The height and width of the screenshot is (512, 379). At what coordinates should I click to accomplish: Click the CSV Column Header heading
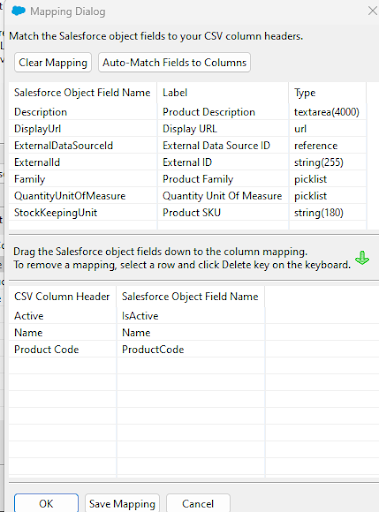pyautogui.click(x=62, y=296)
